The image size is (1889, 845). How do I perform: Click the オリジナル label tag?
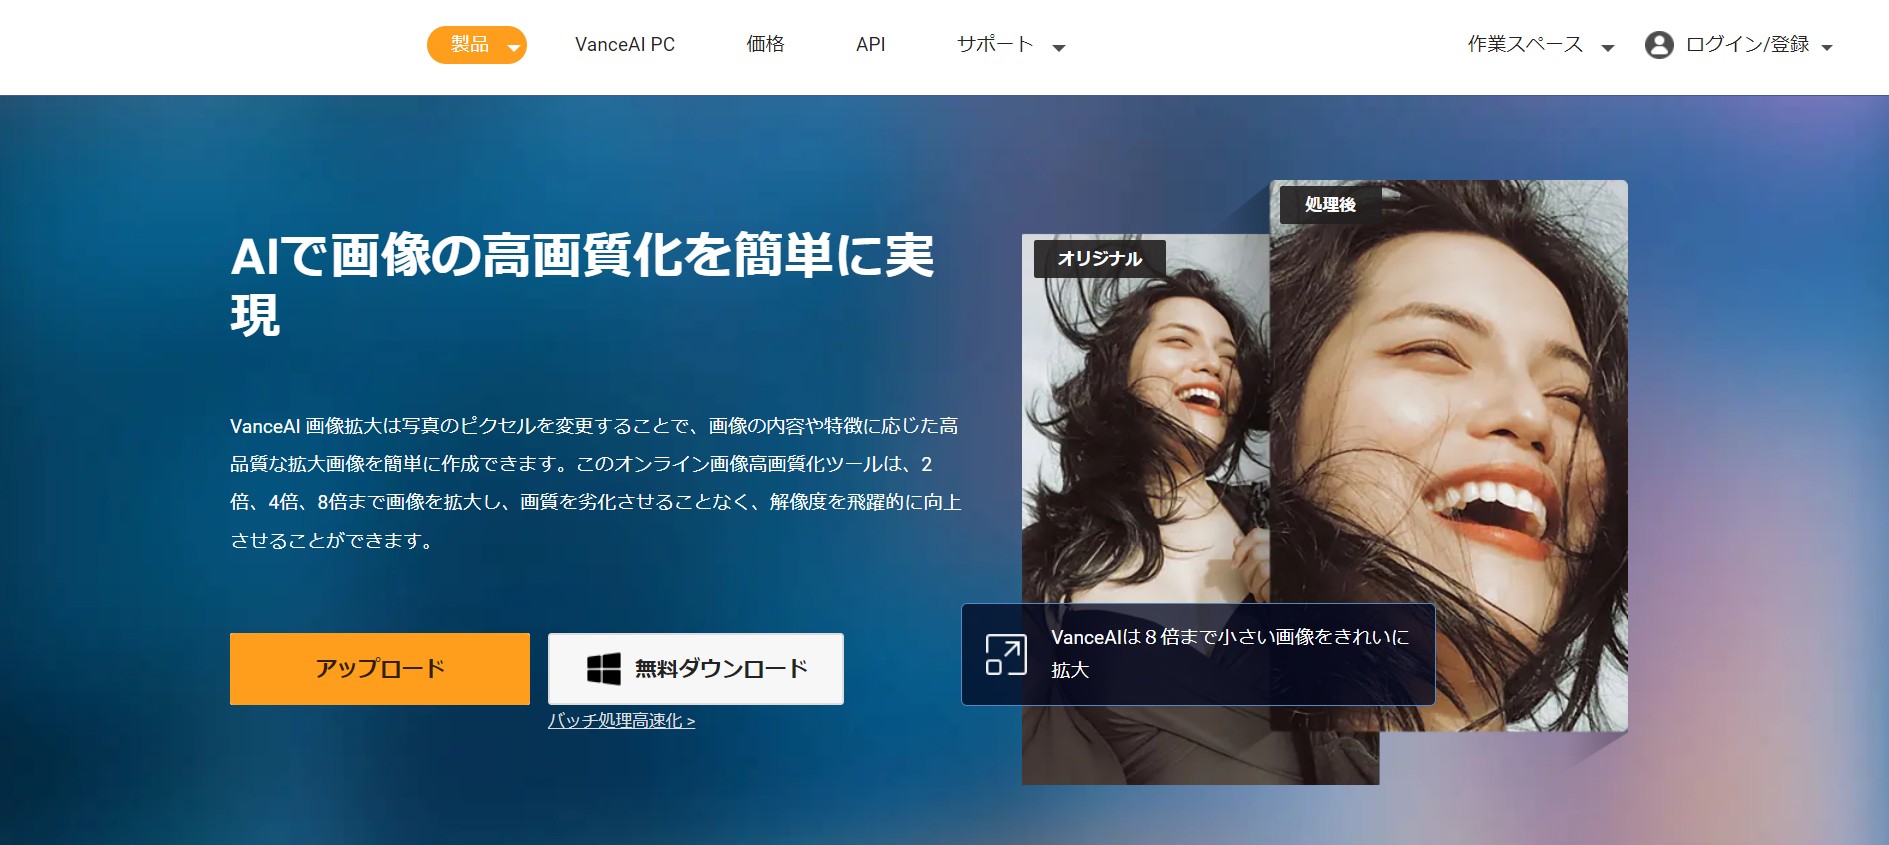[1100, 258]
